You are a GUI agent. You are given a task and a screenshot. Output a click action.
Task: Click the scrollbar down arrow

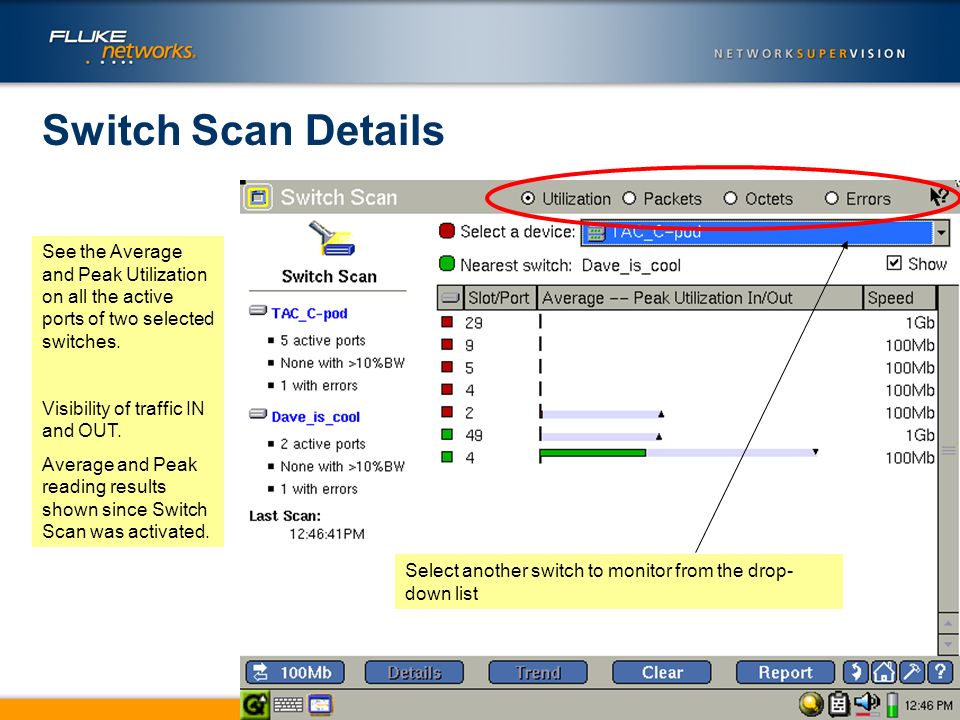[x=948, y=645]
